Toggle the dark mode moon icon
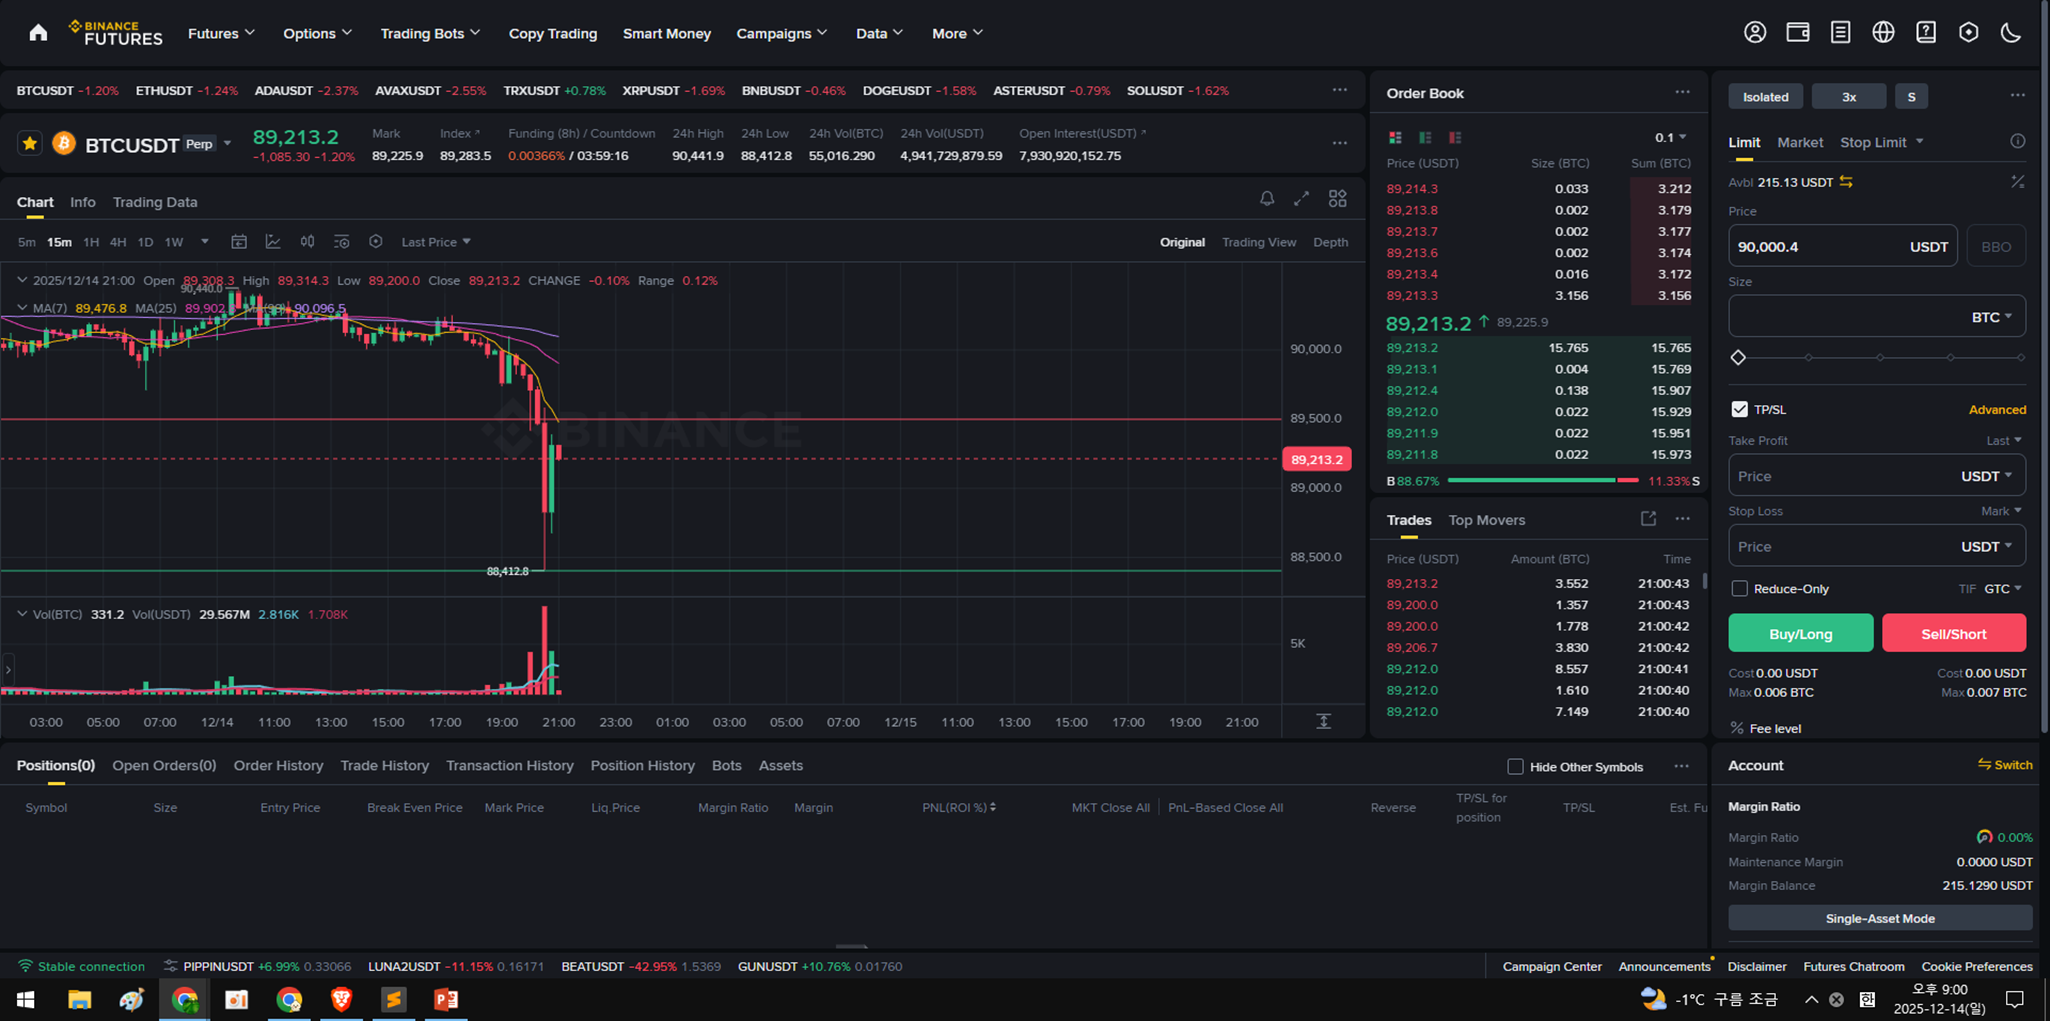 point(2011,32)
